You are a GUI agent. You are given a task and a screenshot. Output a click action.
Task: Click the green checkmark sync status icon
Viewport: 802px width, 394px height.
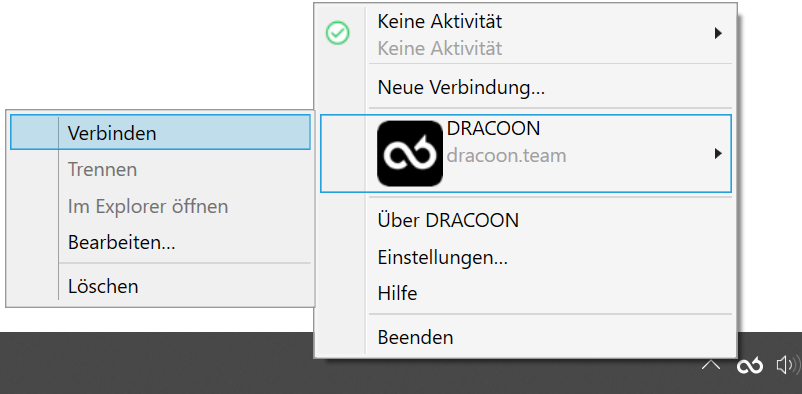[338, 33]
